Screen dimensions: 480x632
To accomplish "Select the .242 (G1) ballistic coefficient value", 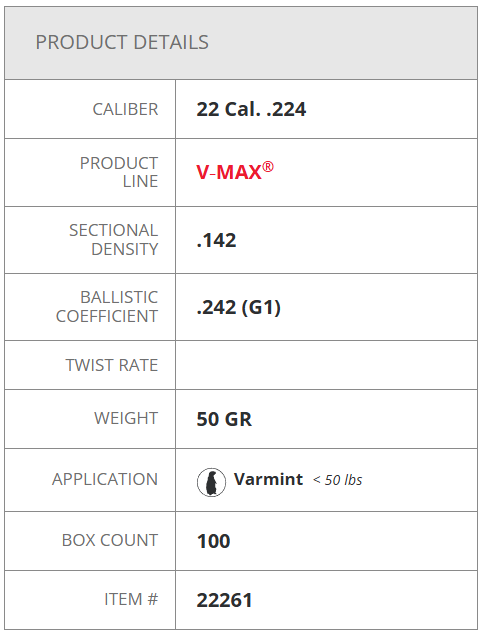I will point(239,308).
